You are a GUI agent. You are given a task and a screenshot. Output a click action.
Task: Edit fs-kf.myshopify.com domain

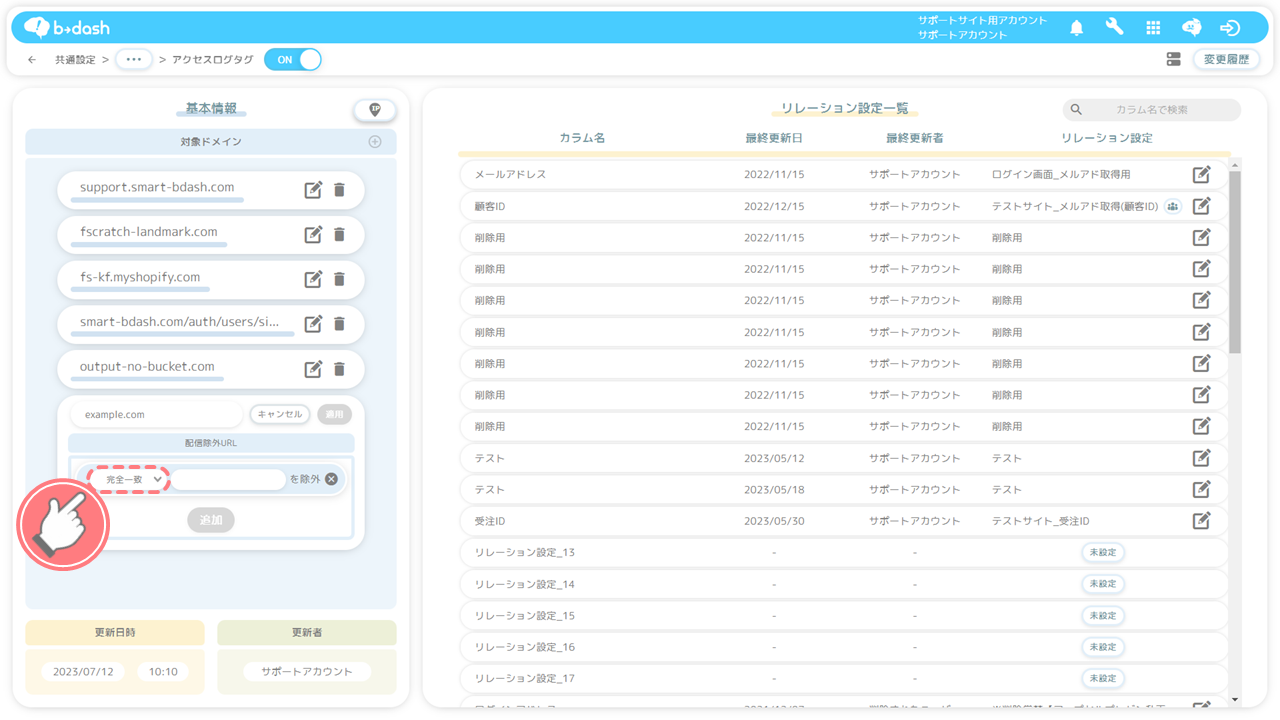click(x=313, y=280)
